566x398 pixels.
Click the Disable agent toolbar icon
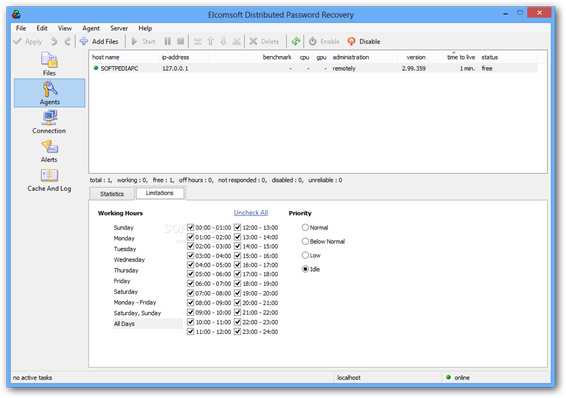(x=351, y=41)
